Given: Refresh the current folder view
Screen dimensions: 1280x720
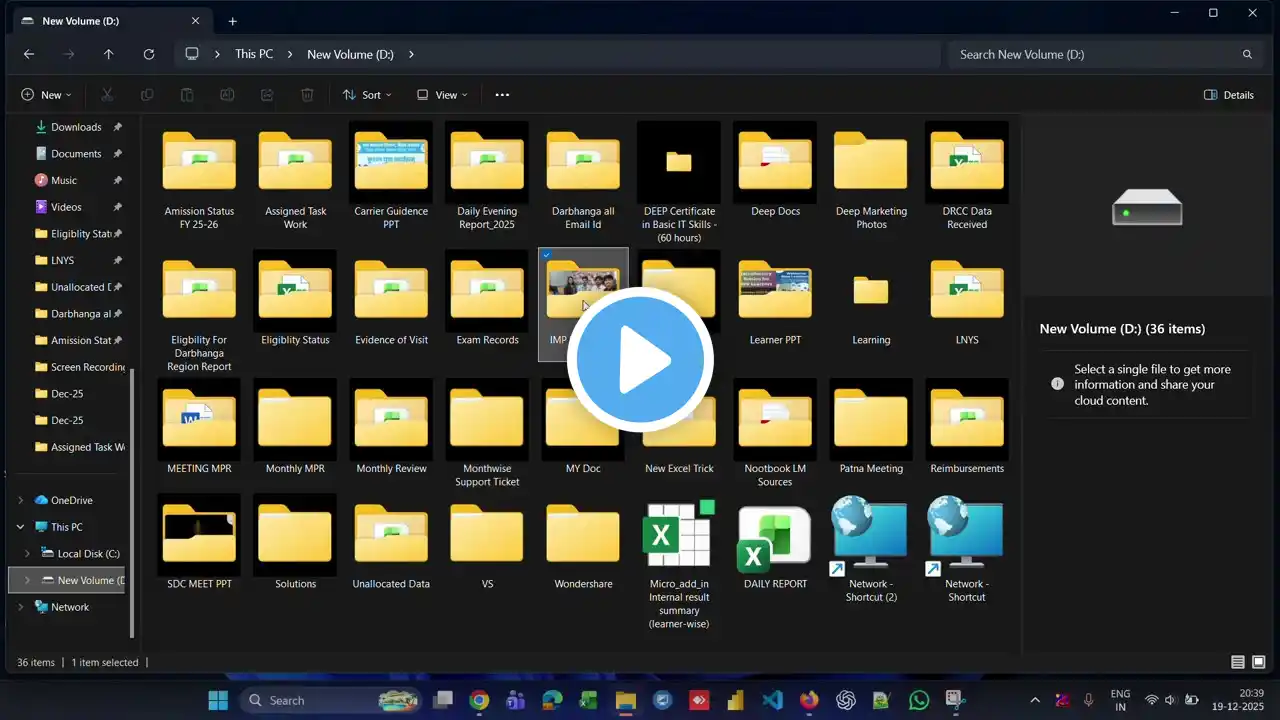Looking at the screenshot, I should (x=149, y=54).
